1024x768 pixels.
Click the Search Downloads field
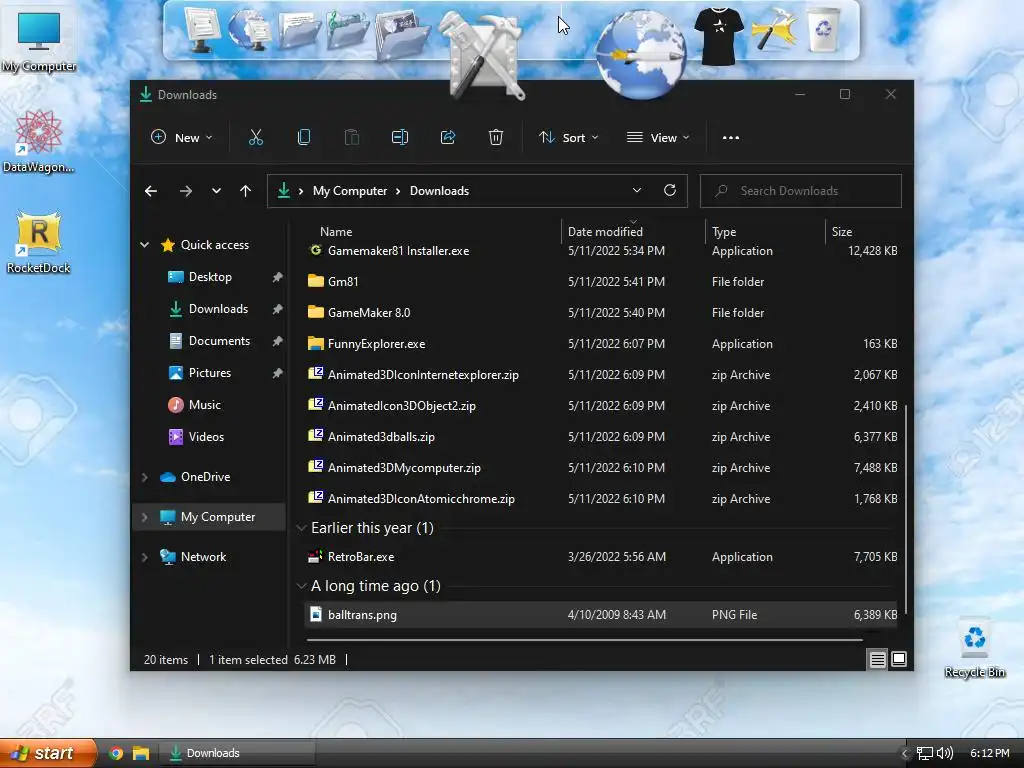pyautogui.click(x=801, y=191)
